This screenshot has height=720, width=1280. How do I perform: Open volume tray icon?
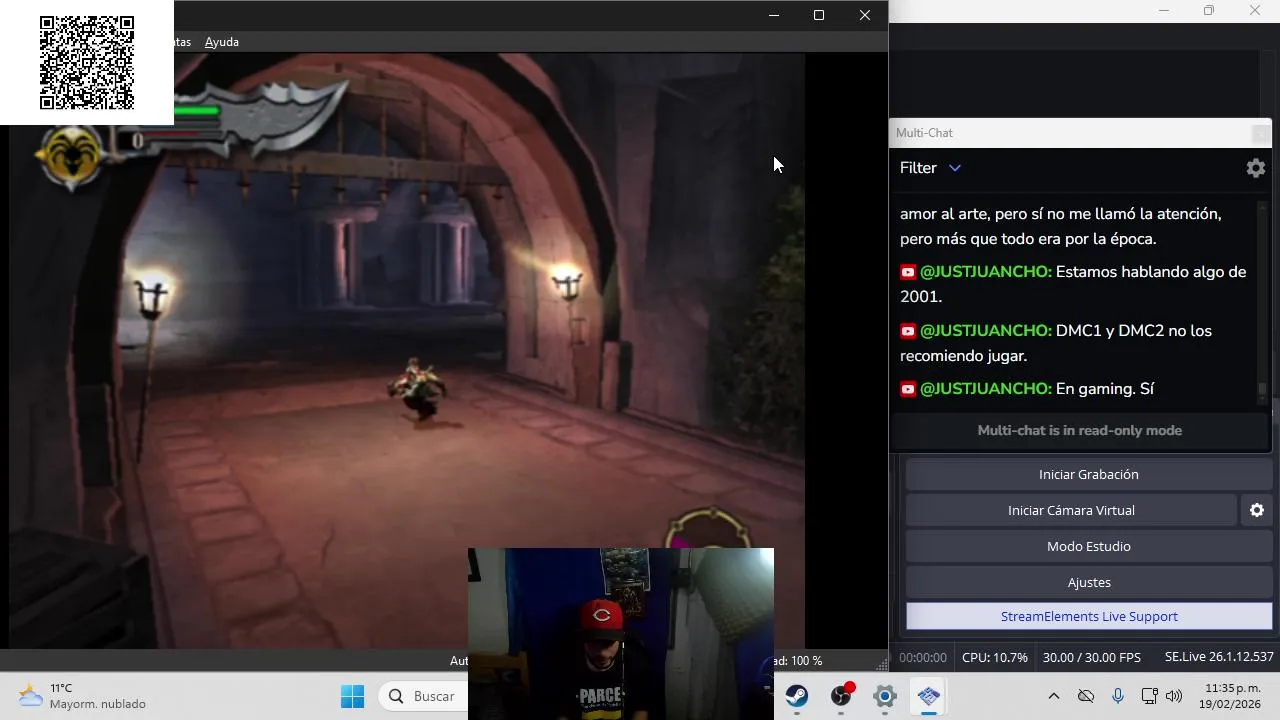click(1174, 696)
